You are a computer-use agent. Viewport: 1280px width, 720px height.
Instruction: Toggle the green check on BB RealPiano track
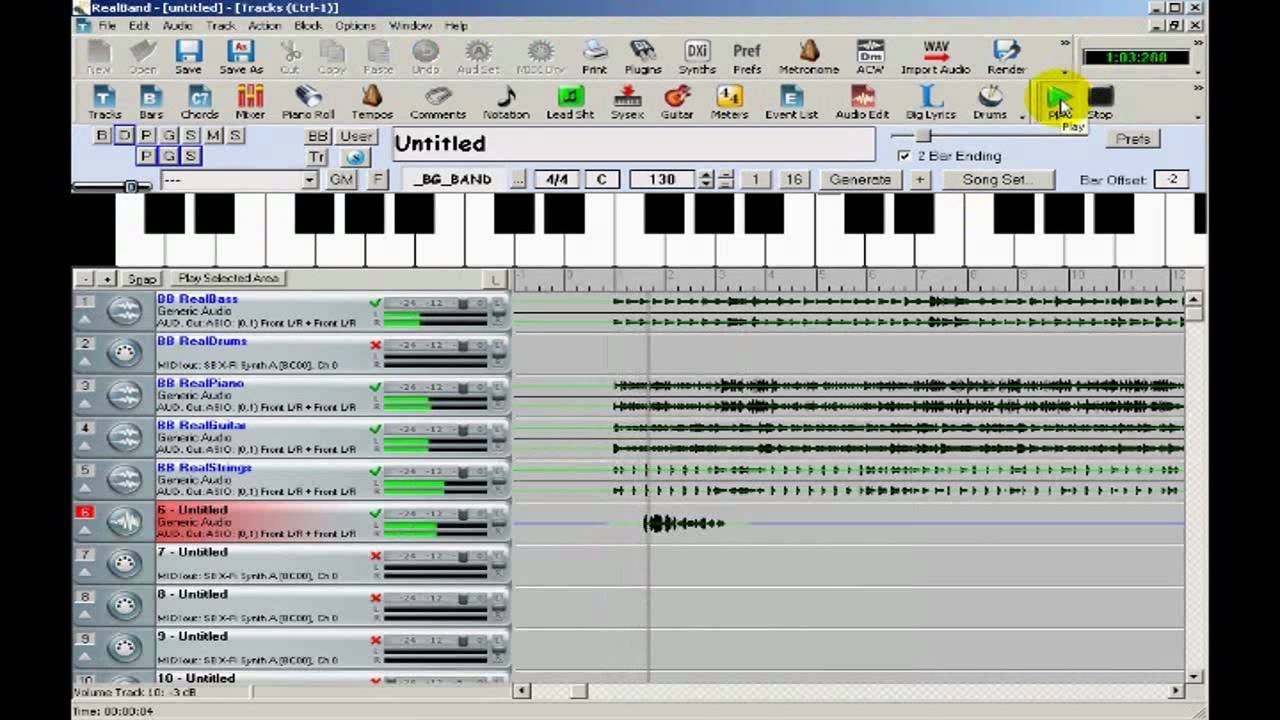[375, 387]
